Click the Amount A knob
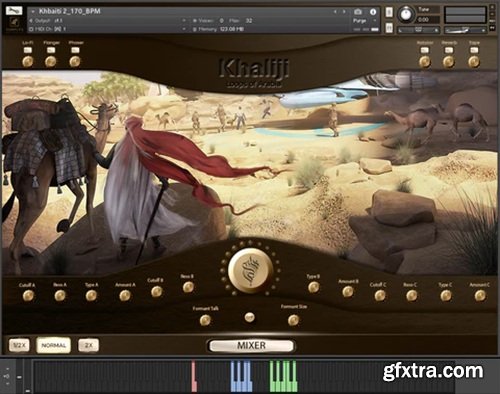Screen dimensions: 500x394 (125, 296)
